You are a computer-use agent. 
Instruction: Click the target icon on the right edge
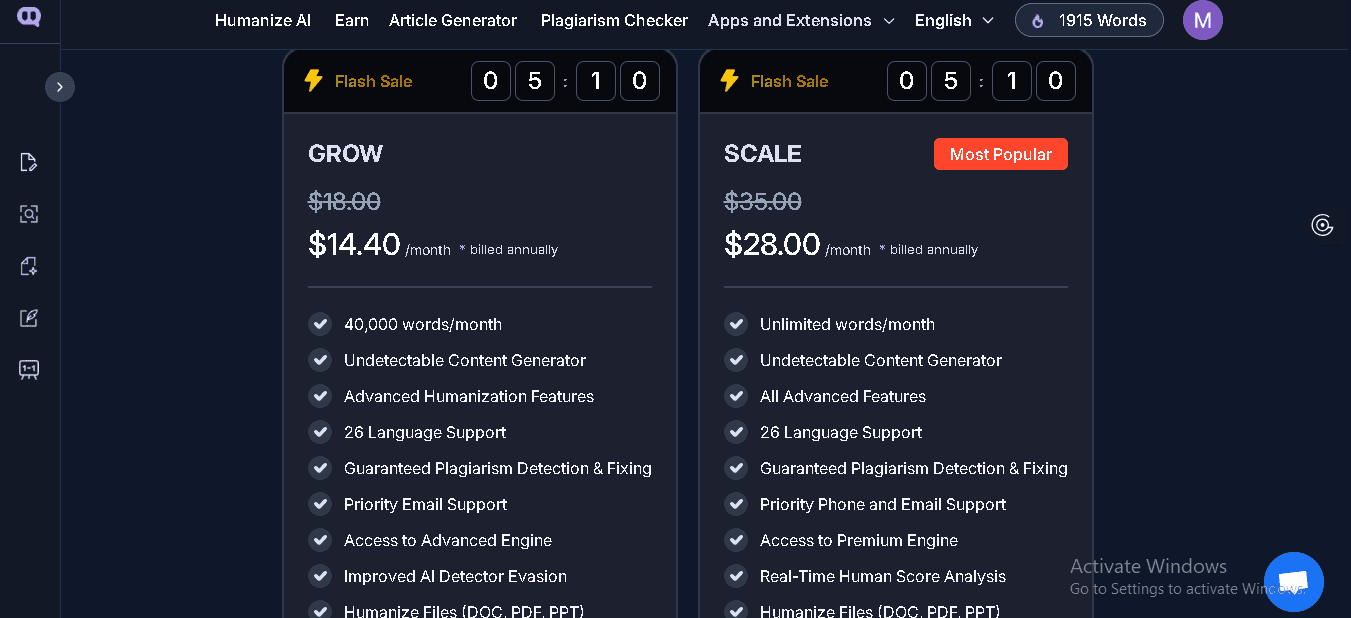click(x=1322, y=225)
